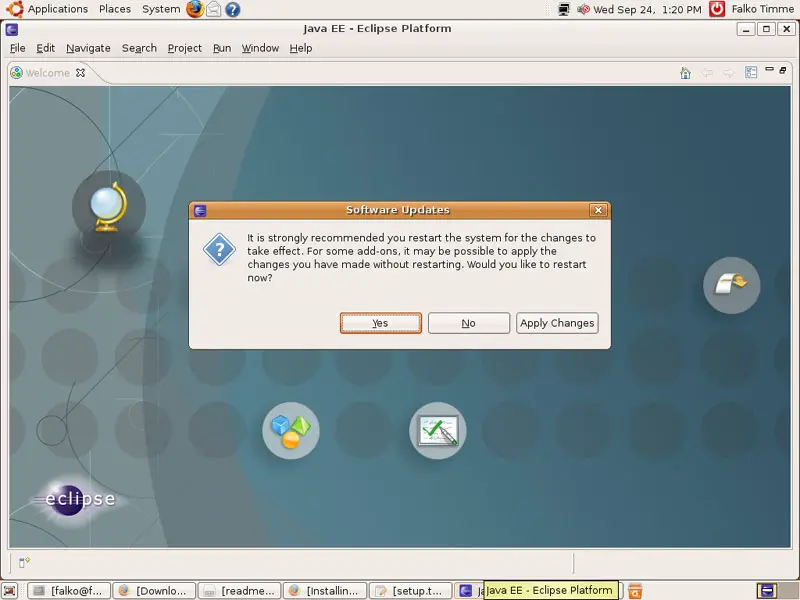Click the navigate back arrow in Welcome toolbar
Screen dimensions: 800x600
pos(707,73)
